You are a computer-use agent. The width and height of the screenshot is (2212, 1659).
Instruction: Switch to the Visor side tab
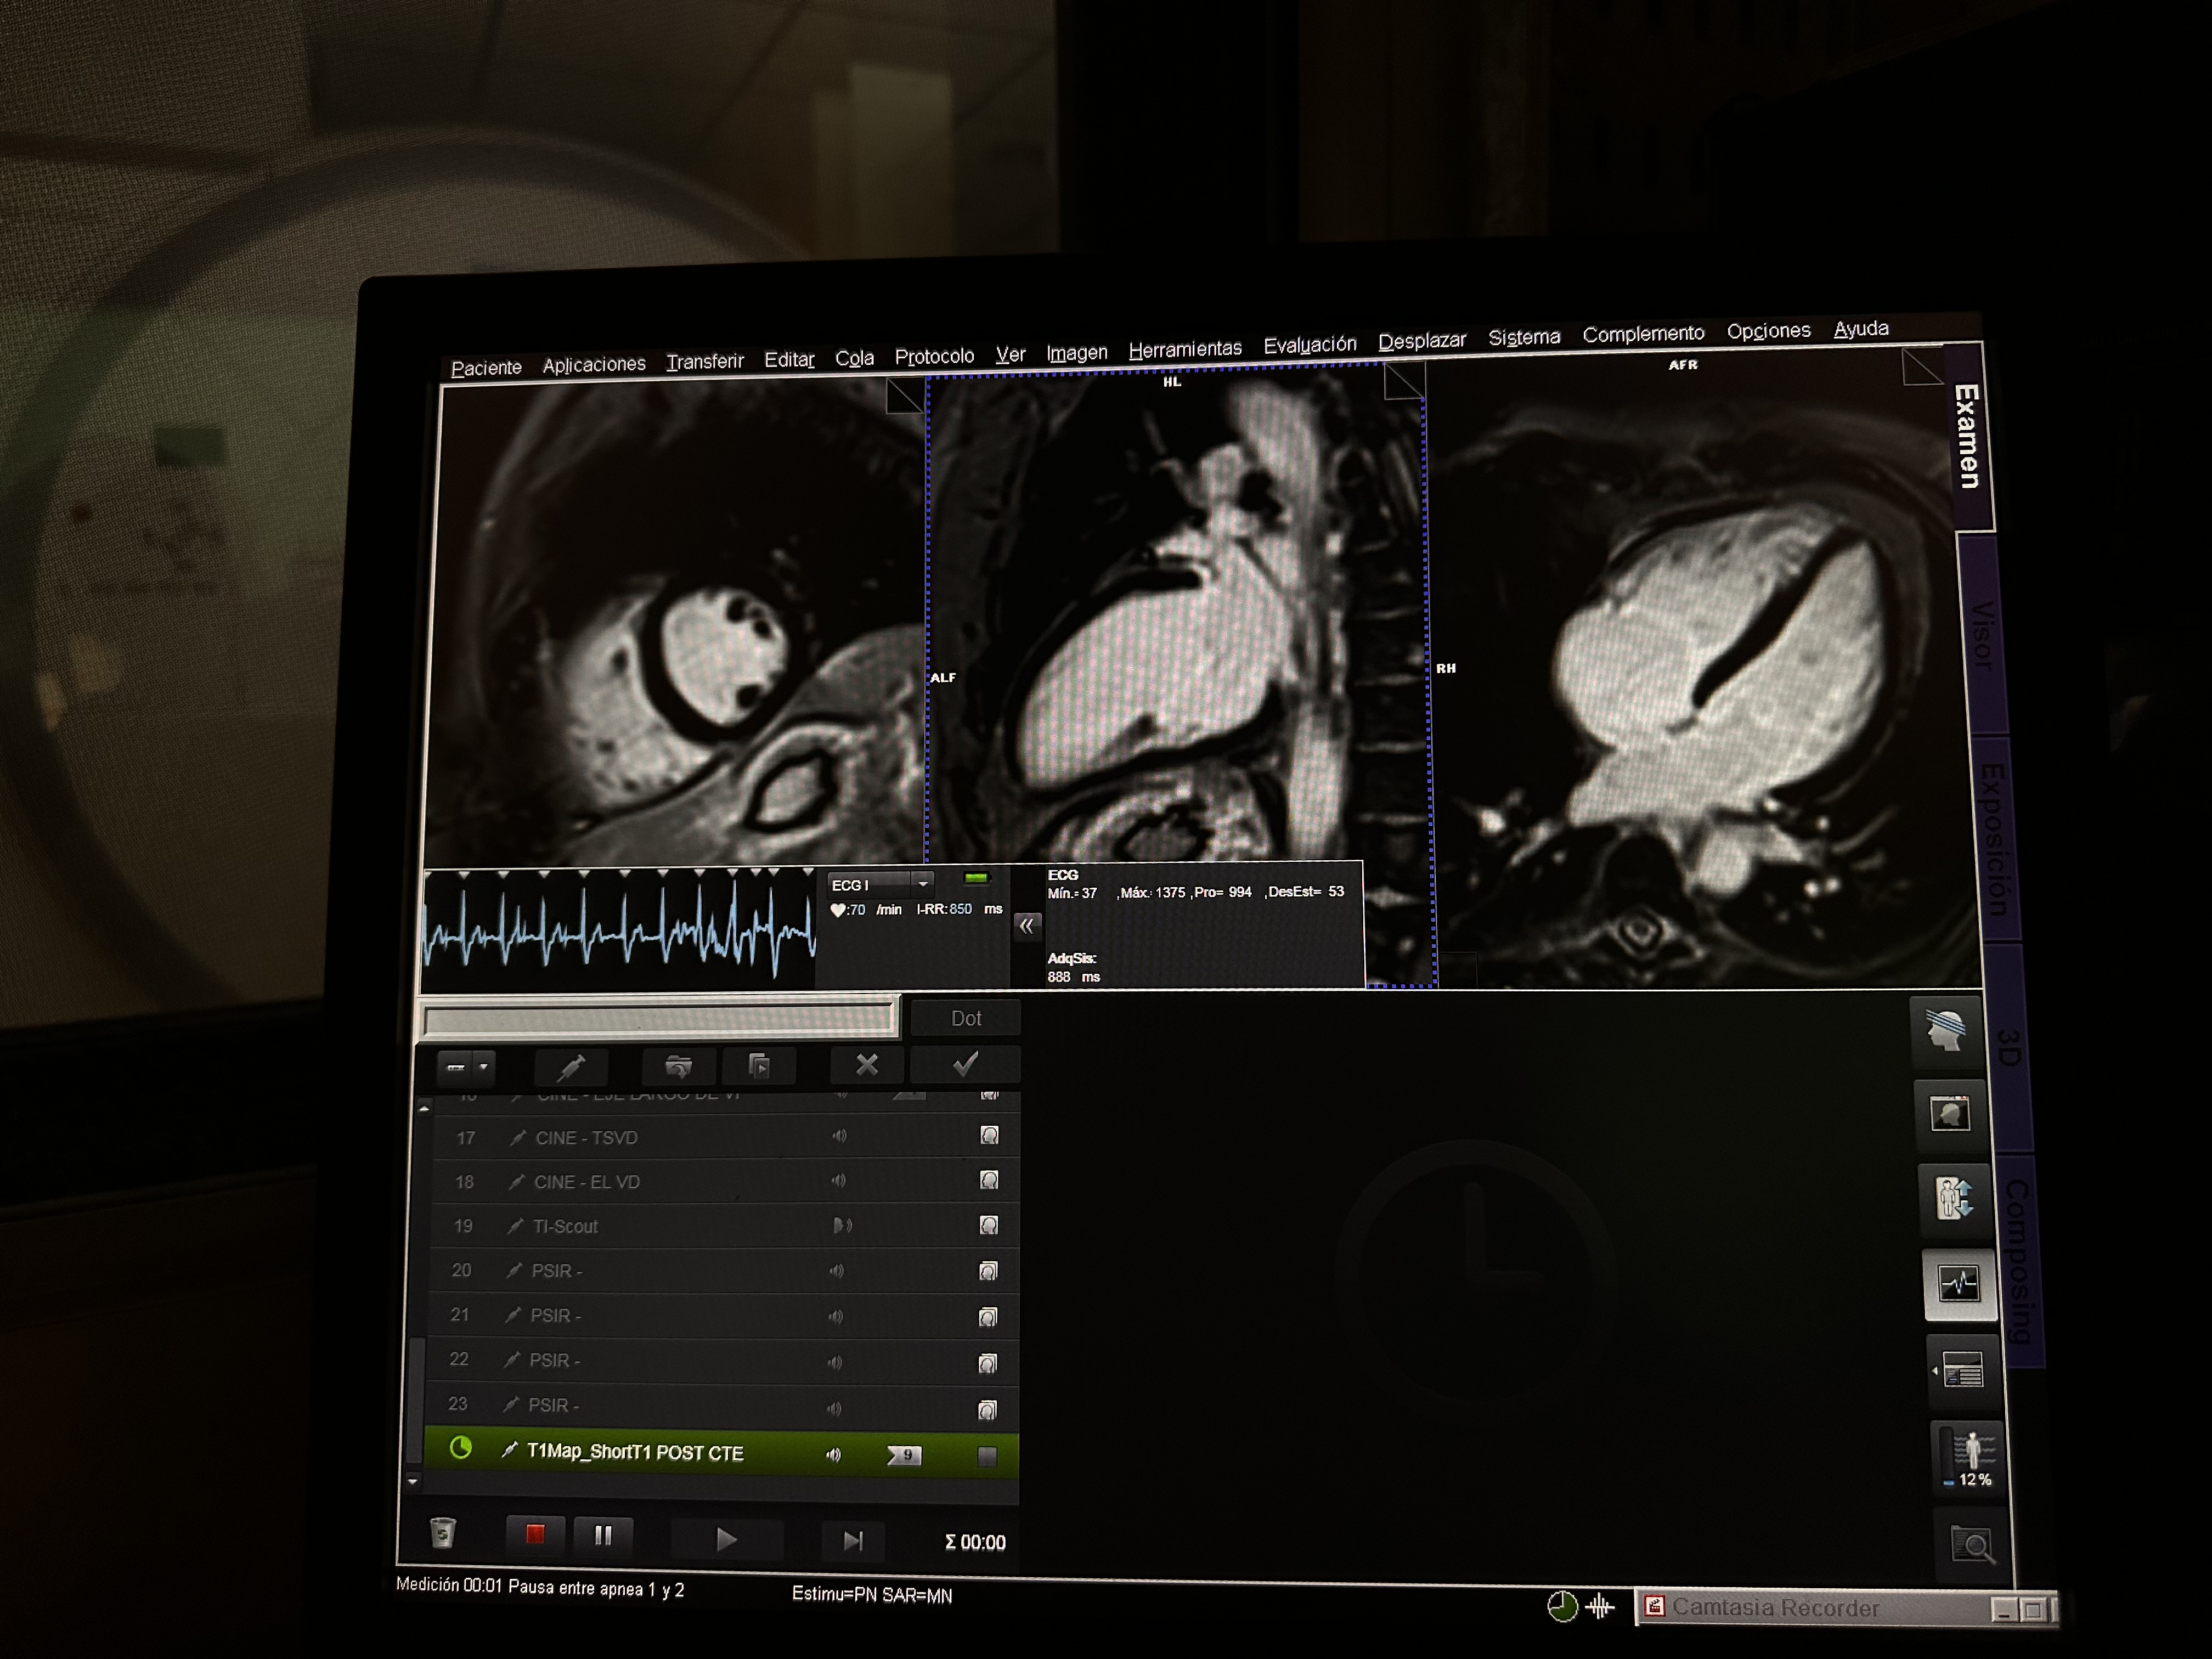pos(1982,635)
